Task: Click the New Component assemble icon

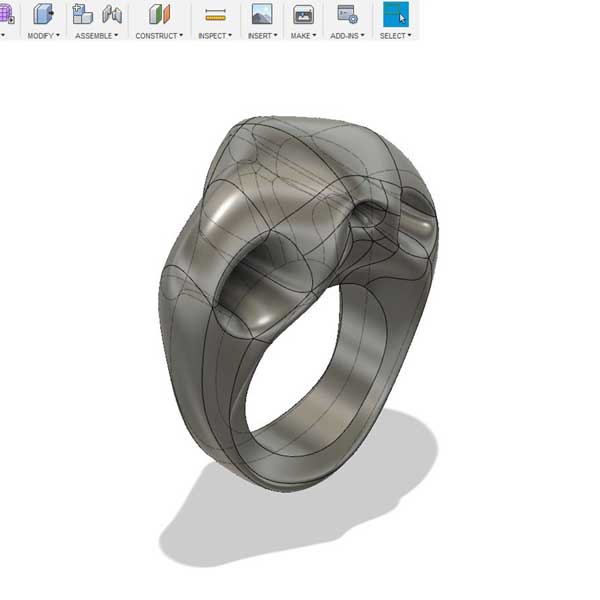Action: coord(82,14)
